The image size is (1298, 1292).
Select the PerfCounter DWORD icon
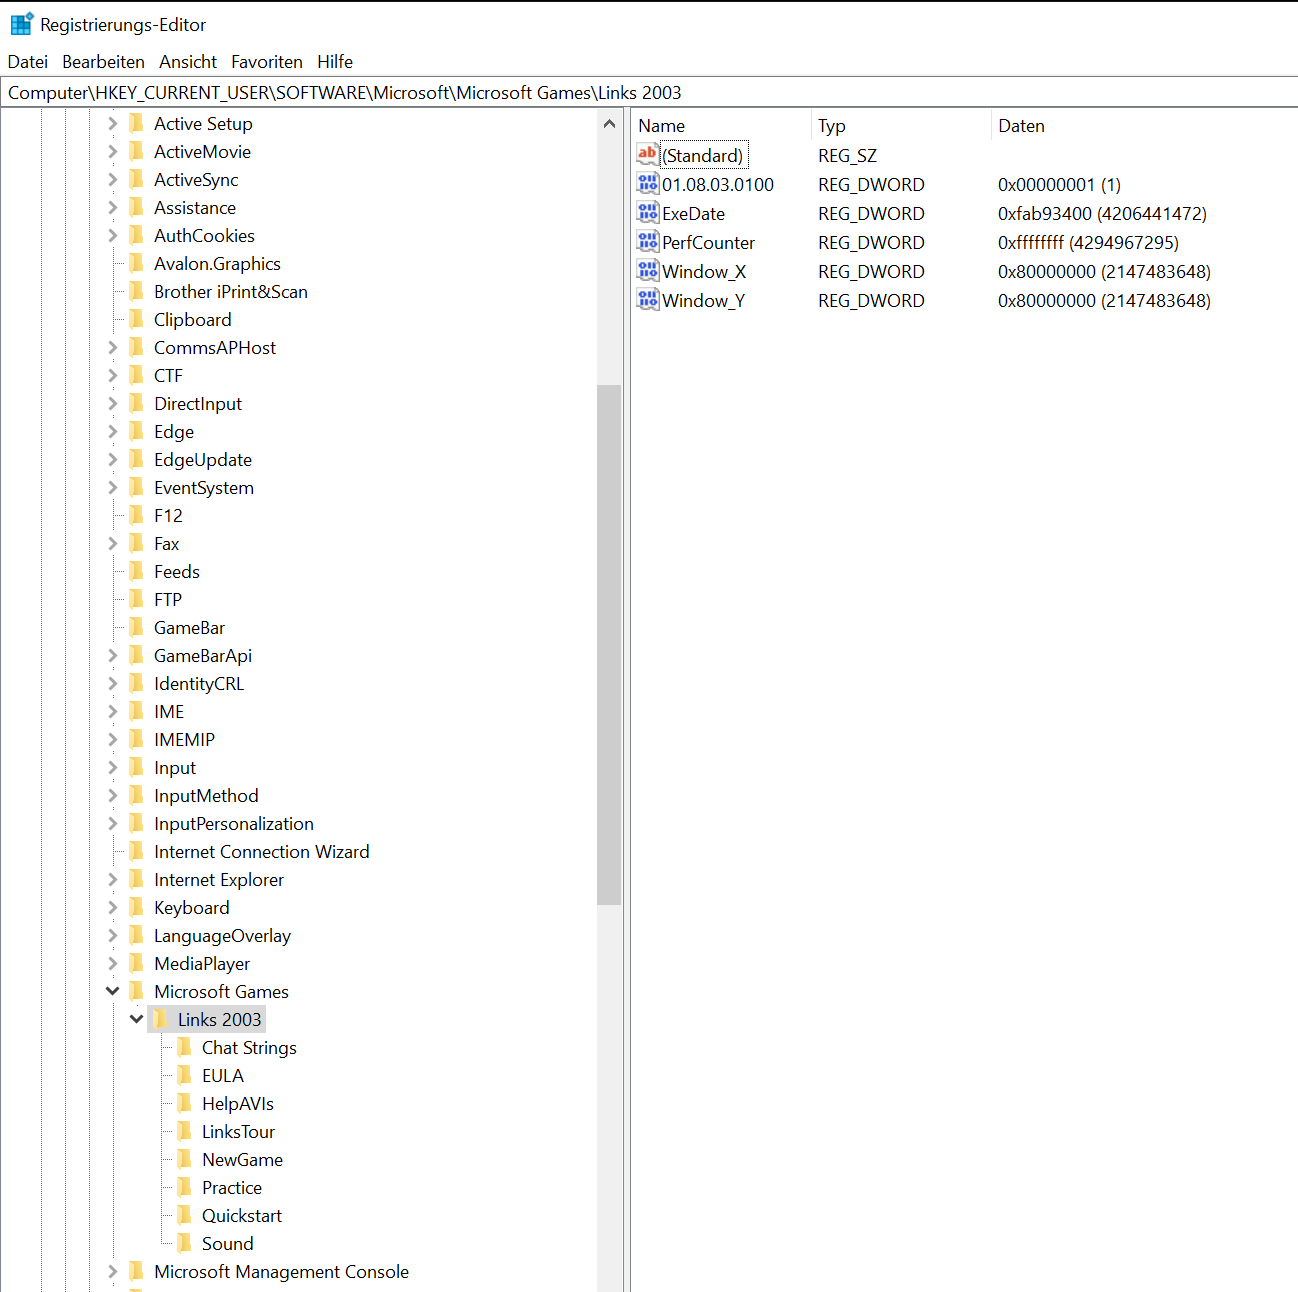click(x=648, y=242)
